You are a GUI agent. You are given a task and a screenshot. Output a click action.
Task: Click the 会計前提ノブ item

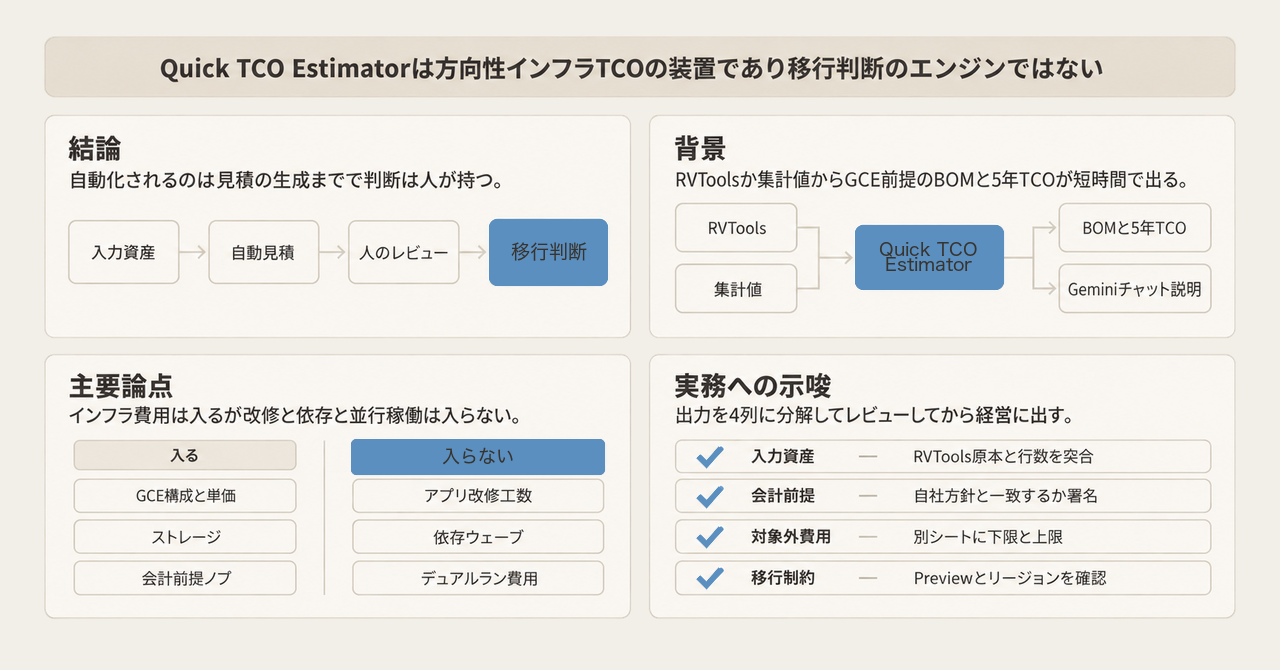[185, 578]
